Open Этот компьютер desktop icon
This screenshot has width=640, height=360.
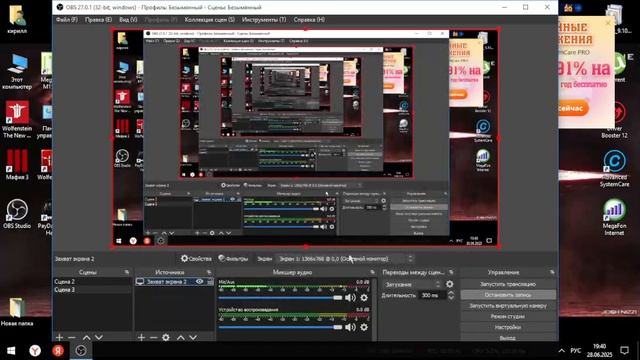17,71
